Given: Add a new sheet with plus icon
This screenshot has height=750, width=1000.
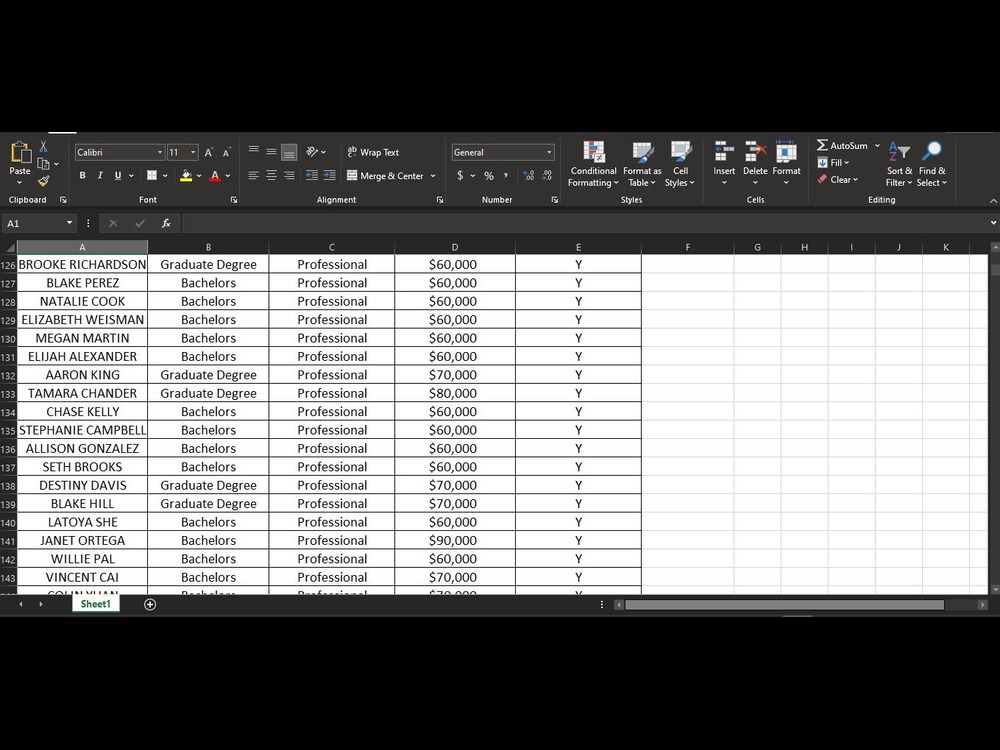Looking at the screenshot, I should (x=150, y=605).
